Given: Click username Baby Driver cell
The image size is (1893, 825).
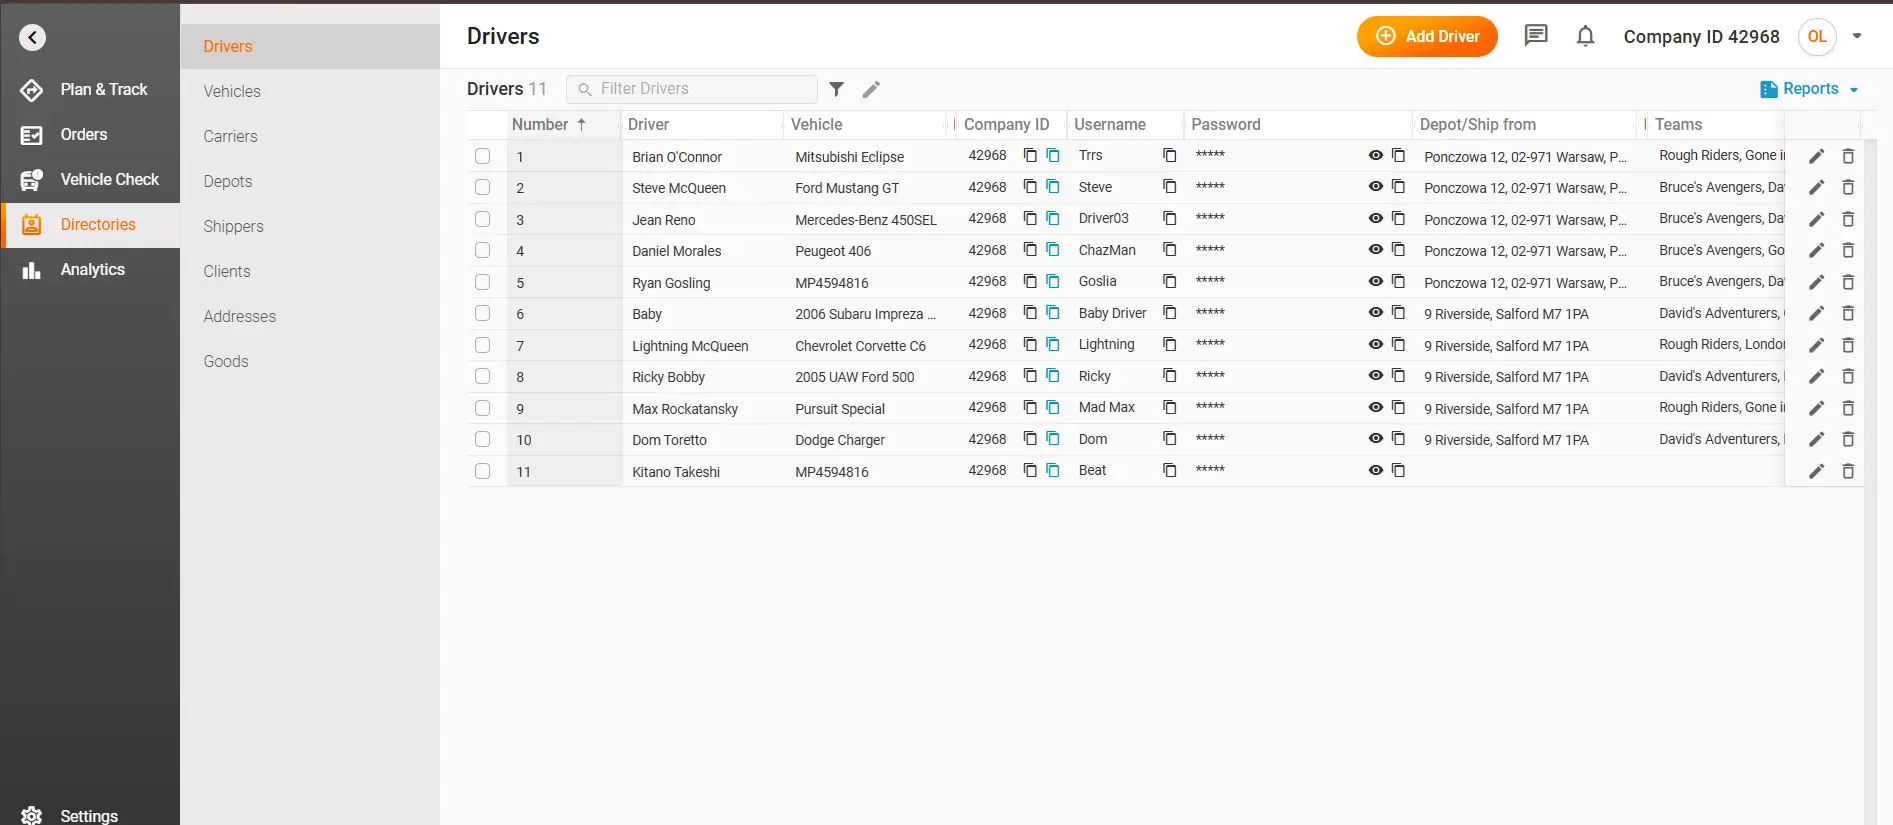Looking at the screenshot, I should click(1112, 313).
